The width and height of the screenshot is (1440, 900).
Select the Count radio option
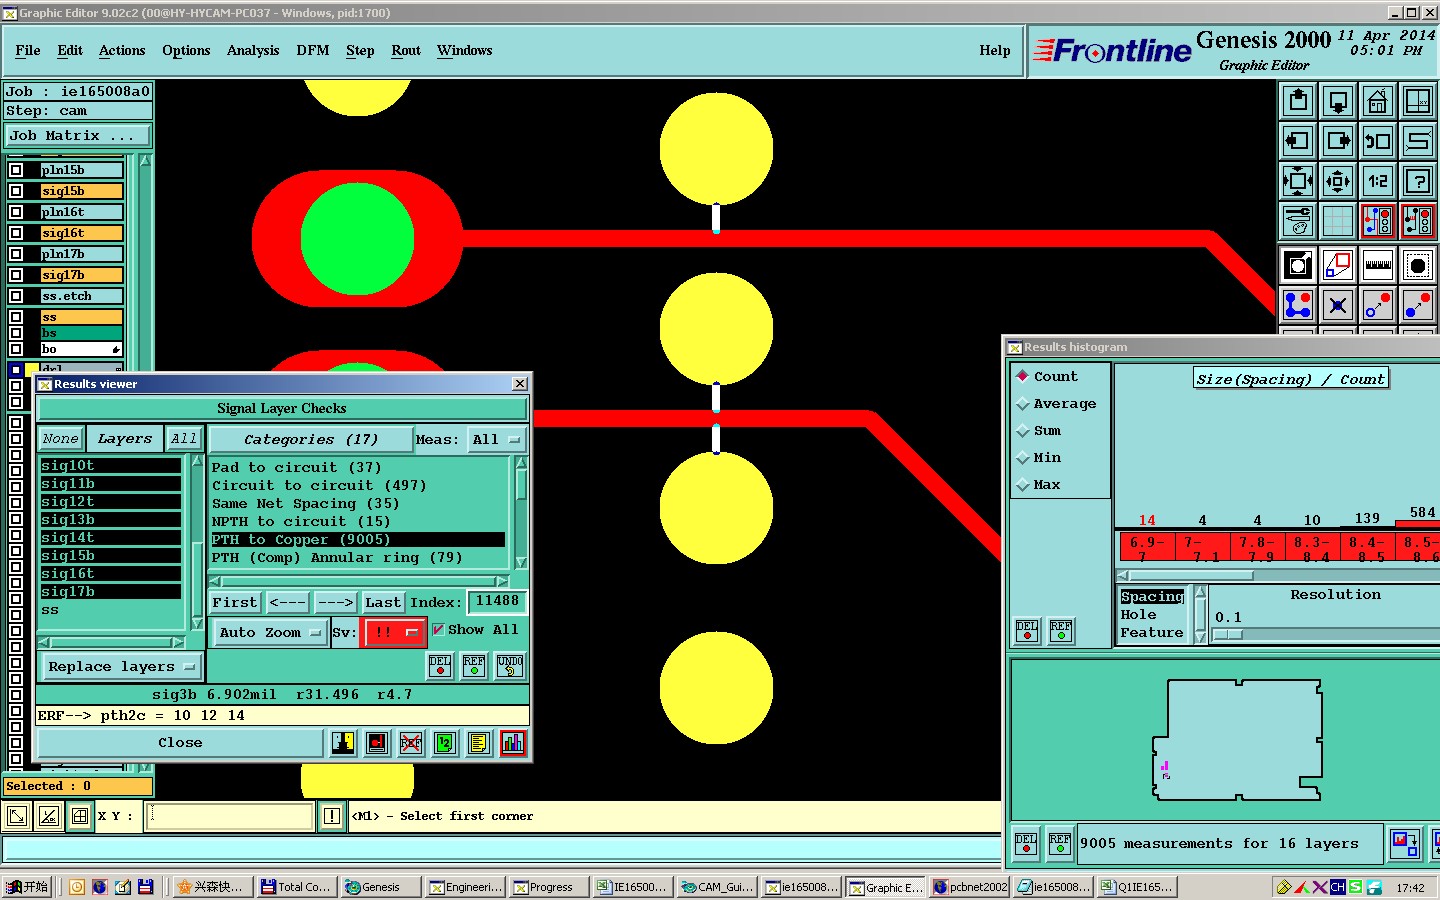1022,376
